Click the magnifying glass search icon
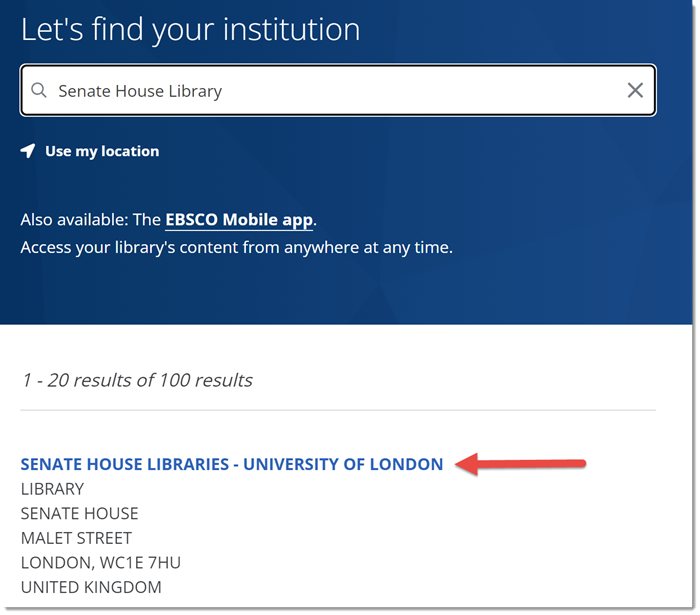 click(x=39, y=91)
